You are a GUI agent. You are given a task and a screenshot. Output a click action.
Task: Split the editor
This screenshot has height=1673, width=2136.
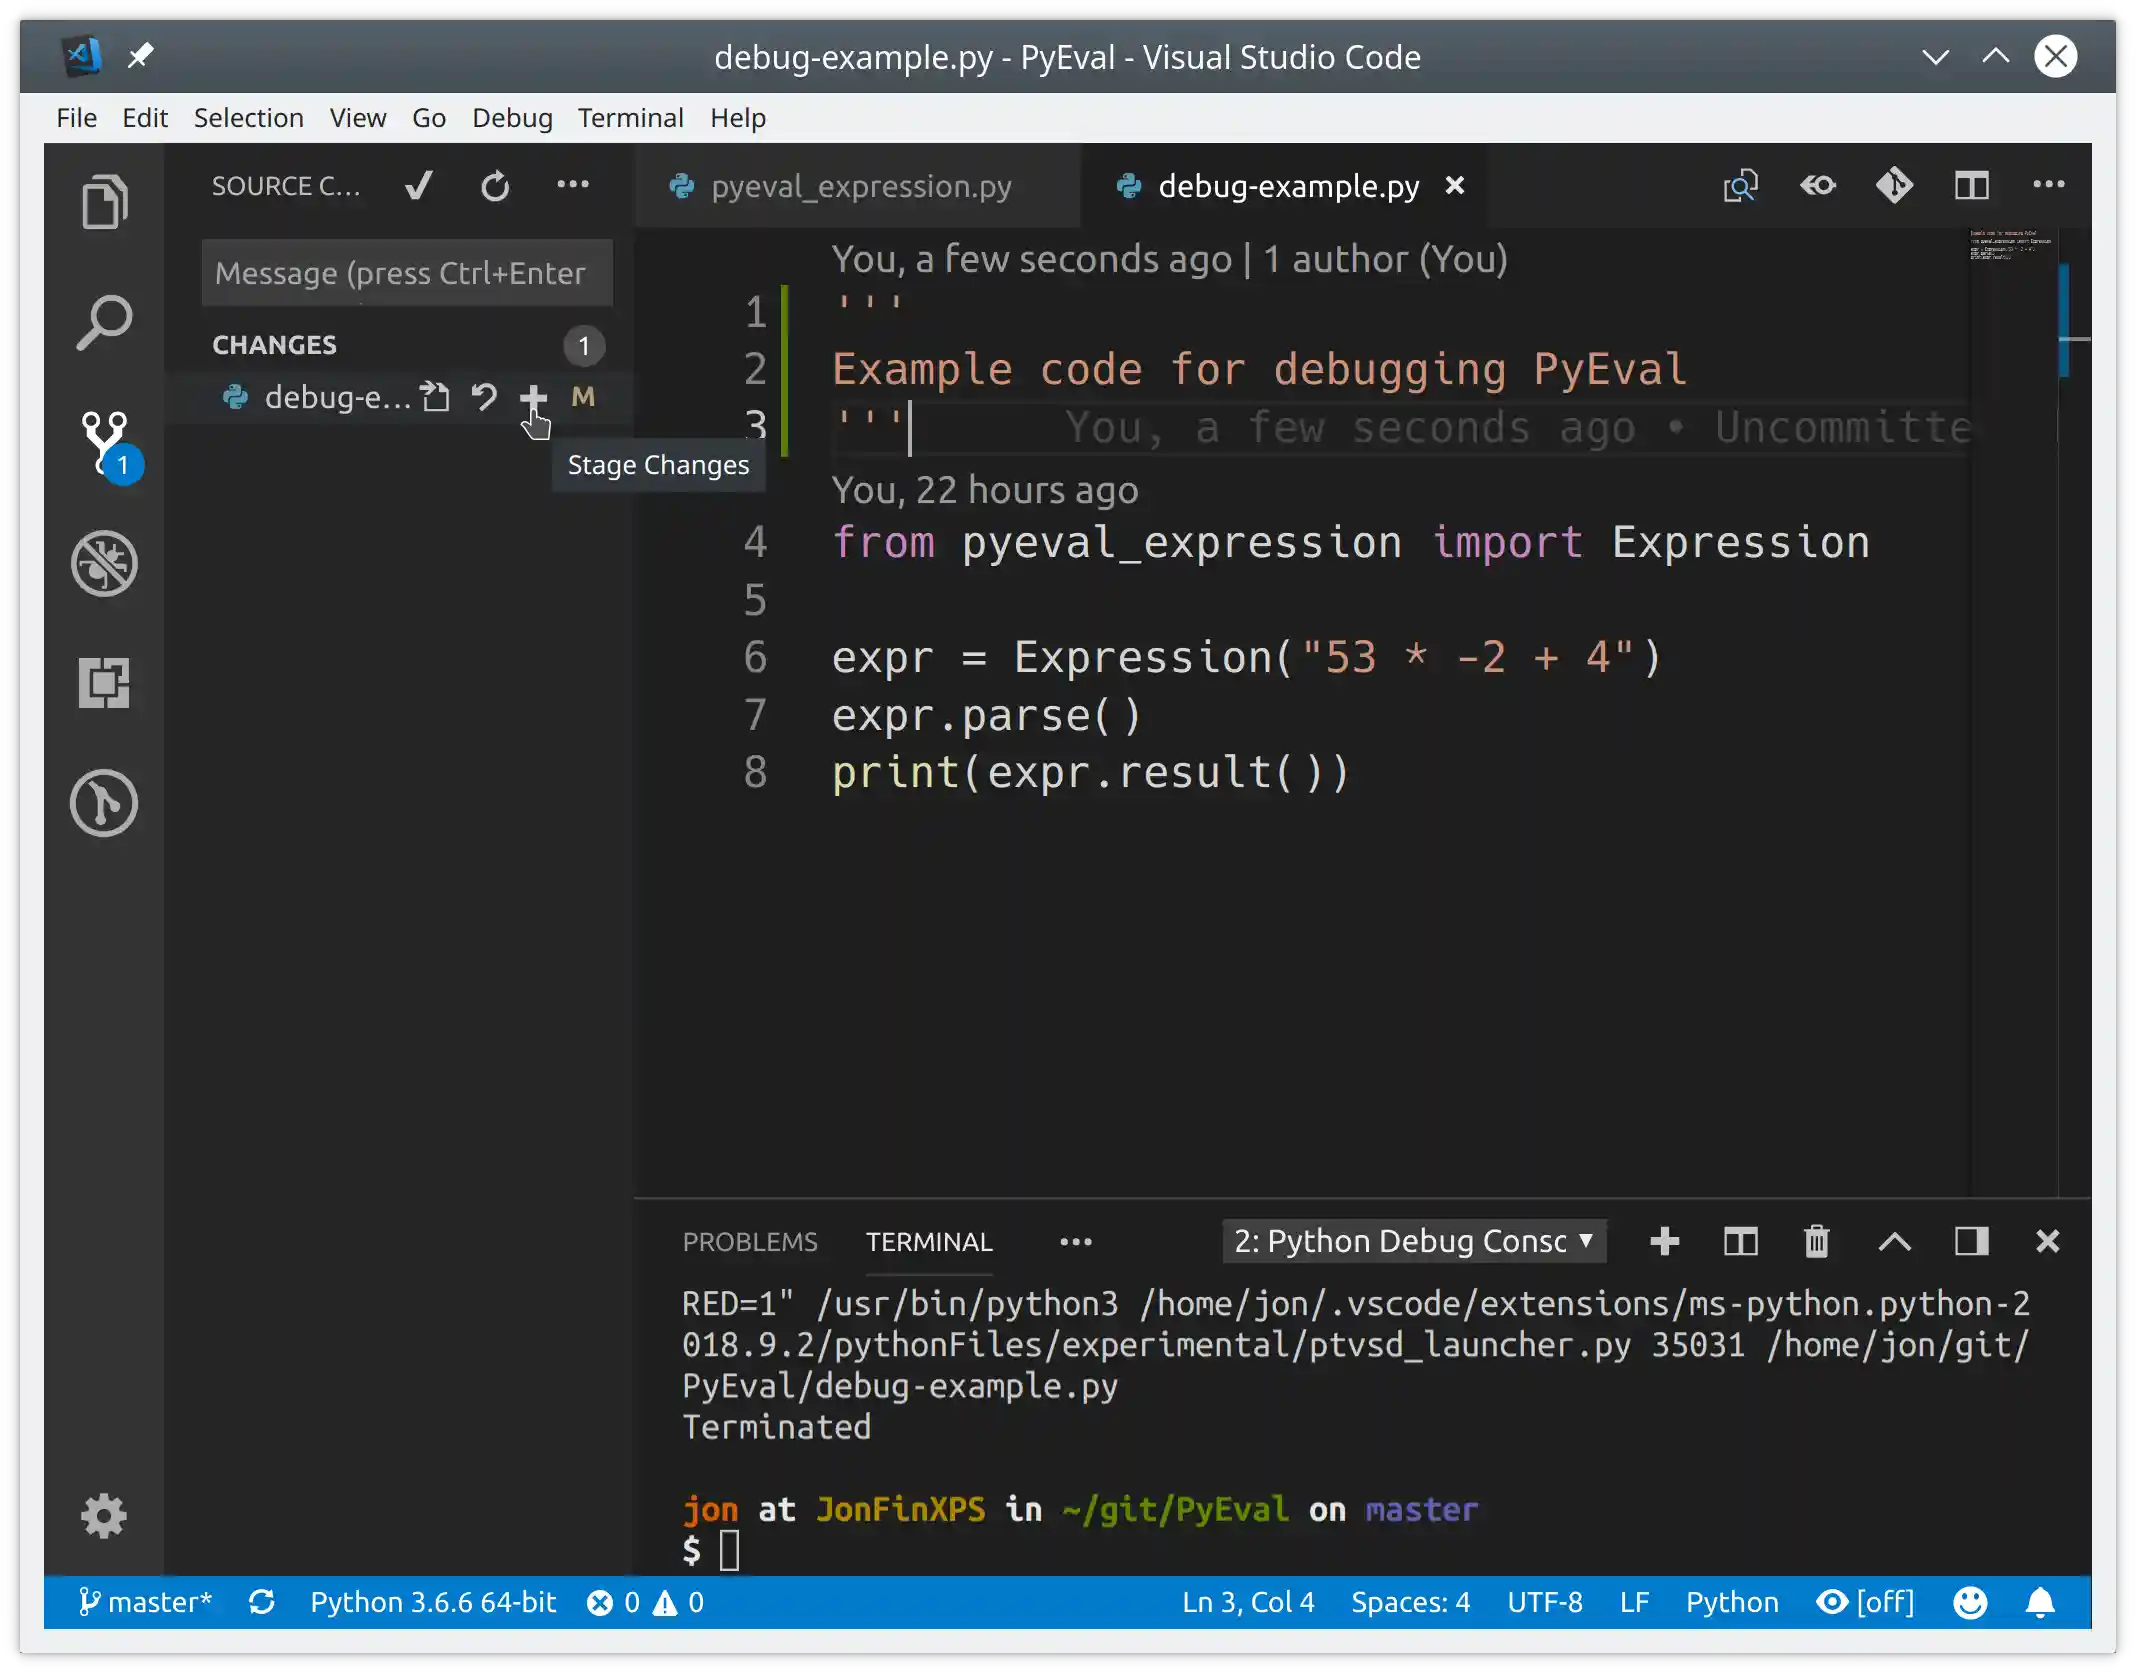pyautogui.click(x=1971, y=185)
